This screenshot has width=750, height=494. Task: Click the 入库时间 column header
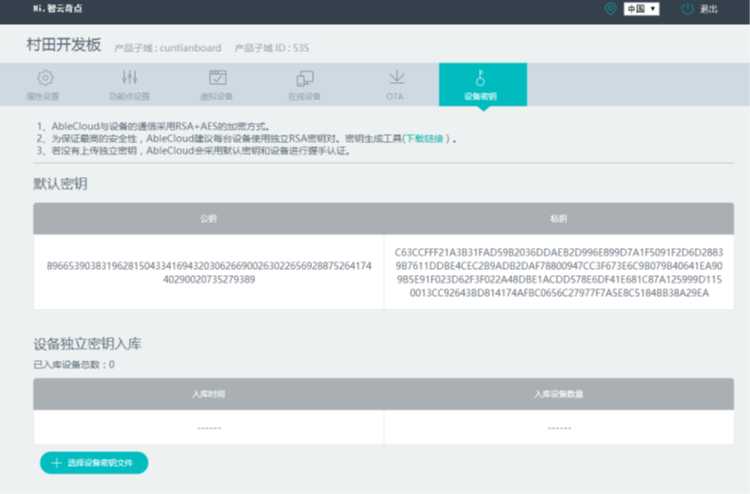point(209,394)
